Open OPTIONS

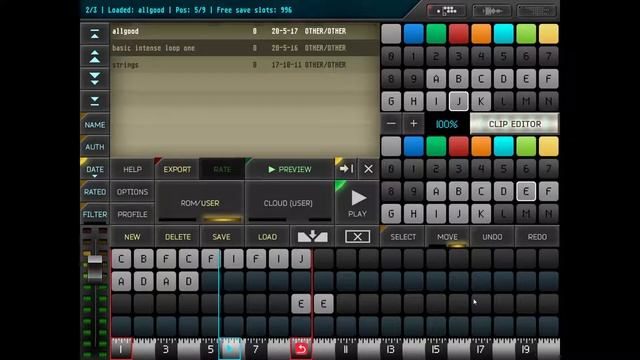click(x=132, y=191)
